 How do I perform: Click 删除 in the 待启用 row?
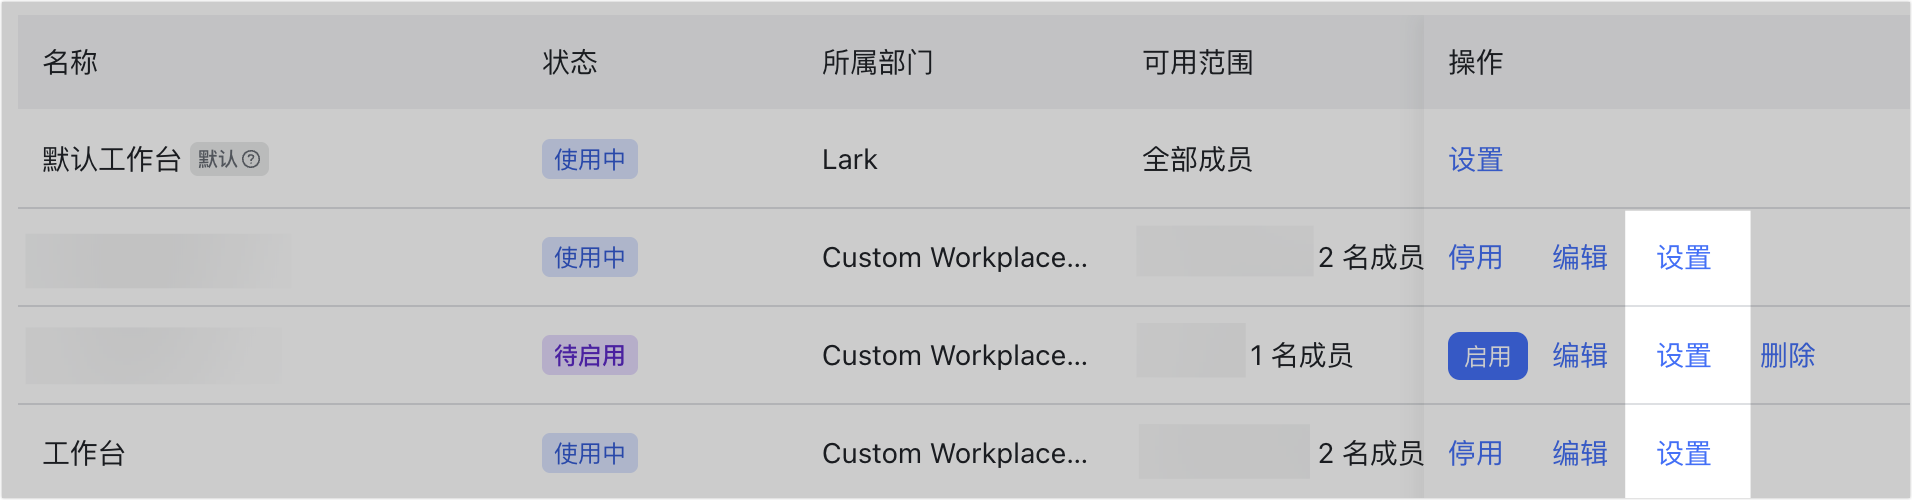[1787, 356]
